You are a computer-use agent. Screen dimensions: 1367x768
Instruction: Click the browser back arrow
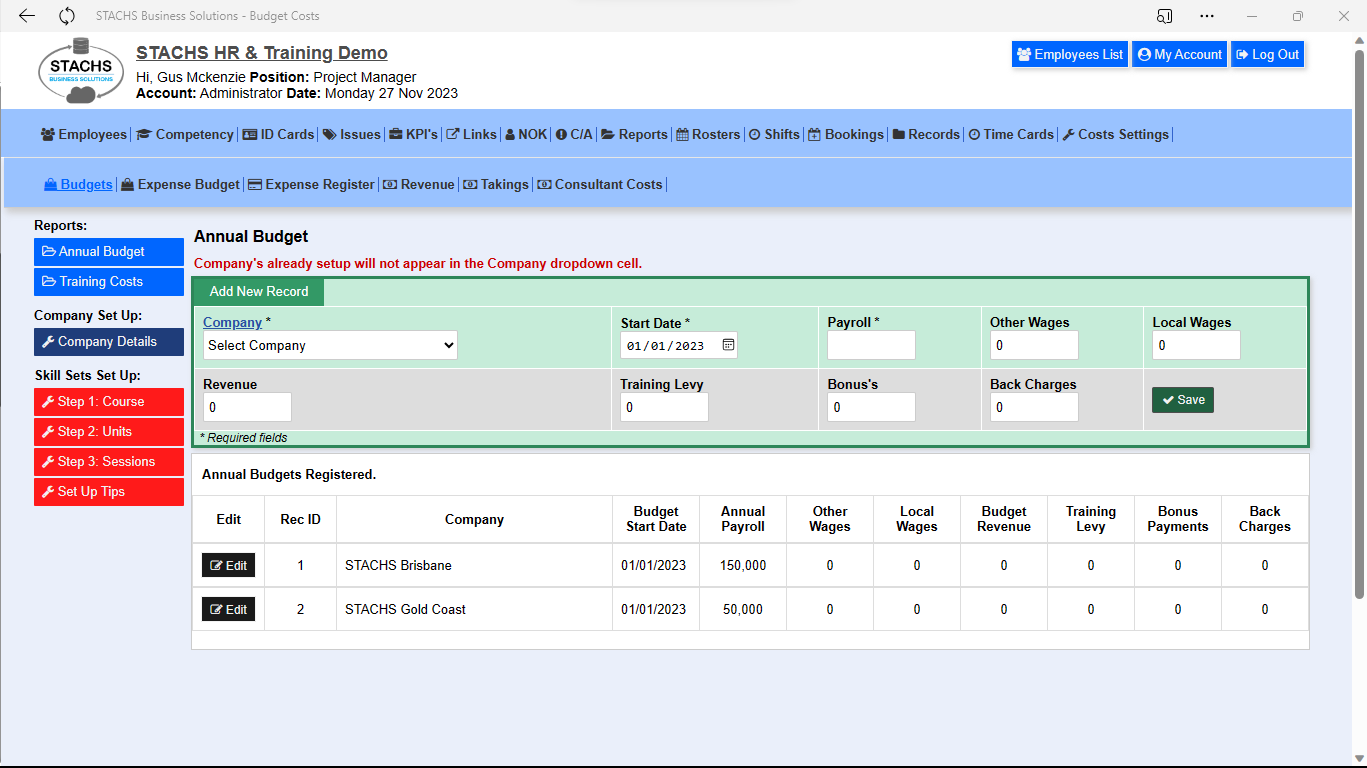click(x=27, y=16)
